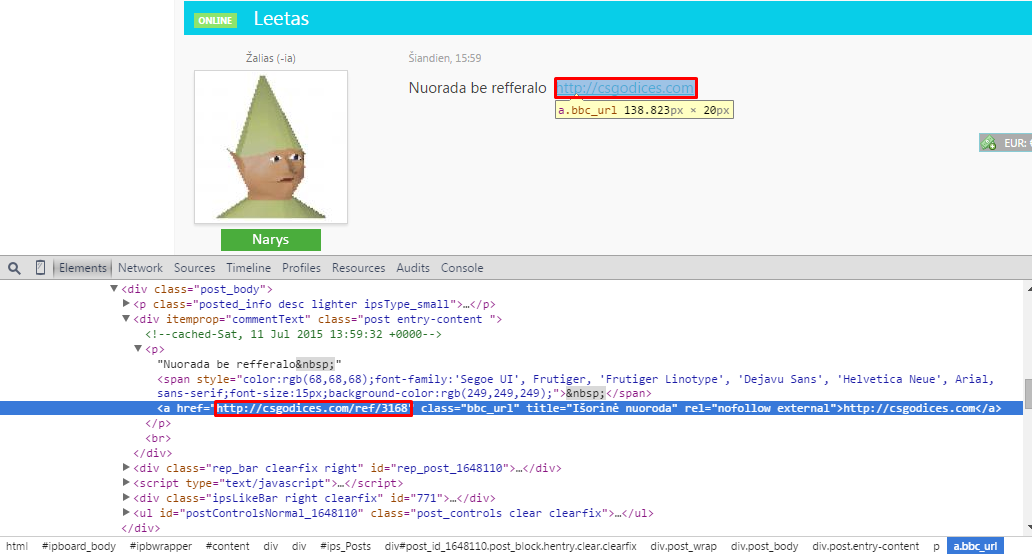Expand the rep_bar div node
Viewport: 1032px width, 554px height.
tap(126, 467)
